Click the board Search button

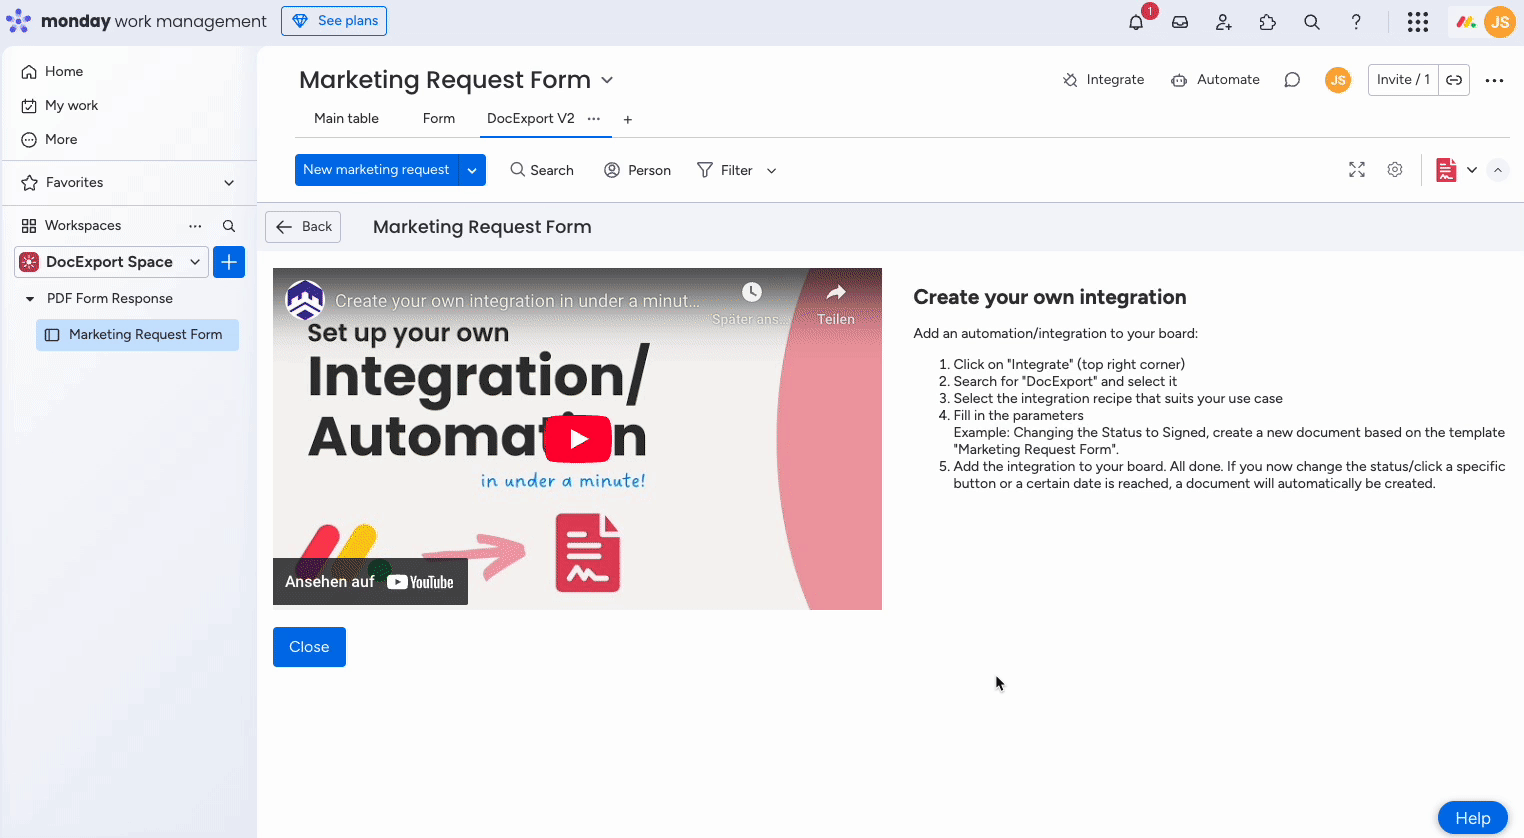point(542,170)
